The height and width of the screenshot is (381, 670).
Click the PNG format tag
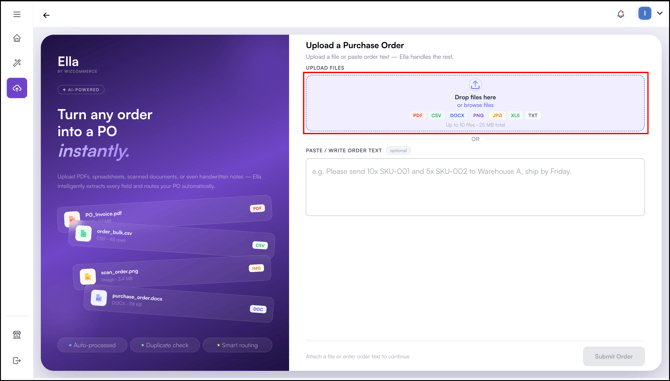478,115
